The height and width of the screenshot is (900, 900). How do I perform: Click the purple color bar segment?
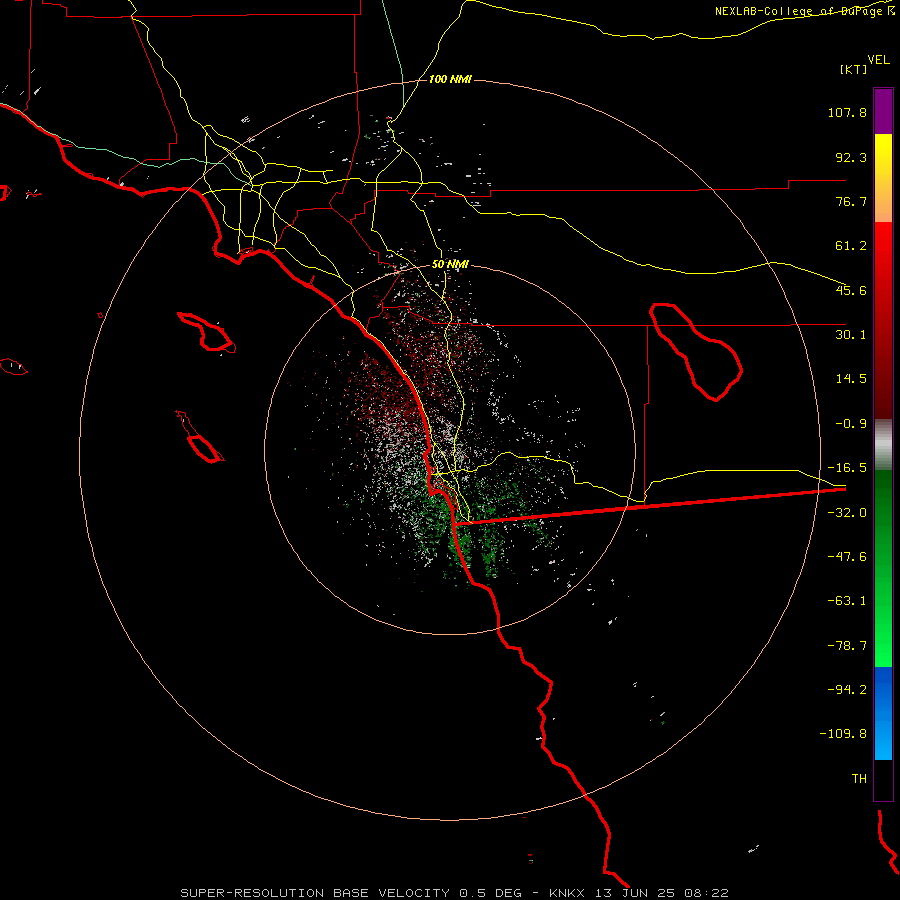click(x=883, y=111)
